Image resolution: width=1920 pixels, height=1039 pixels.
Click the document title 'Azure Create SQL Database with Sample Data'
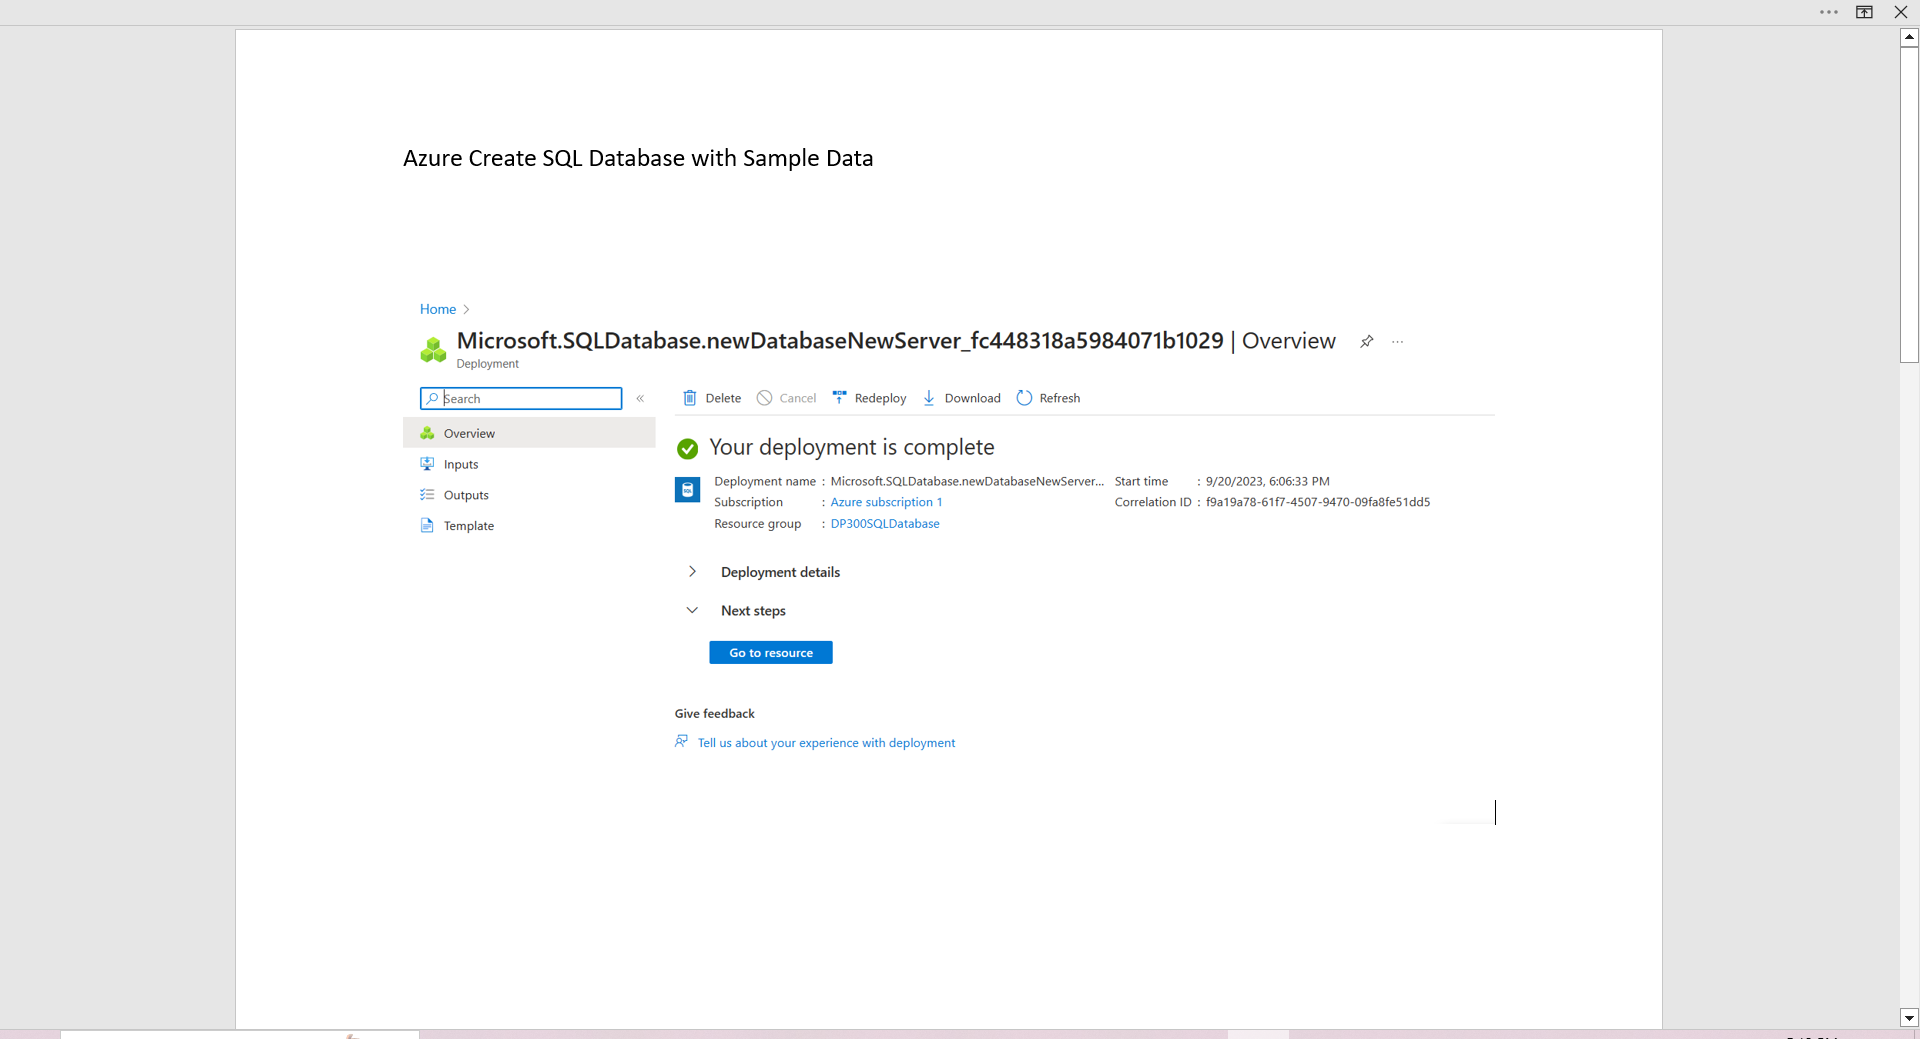coord(638,158)
